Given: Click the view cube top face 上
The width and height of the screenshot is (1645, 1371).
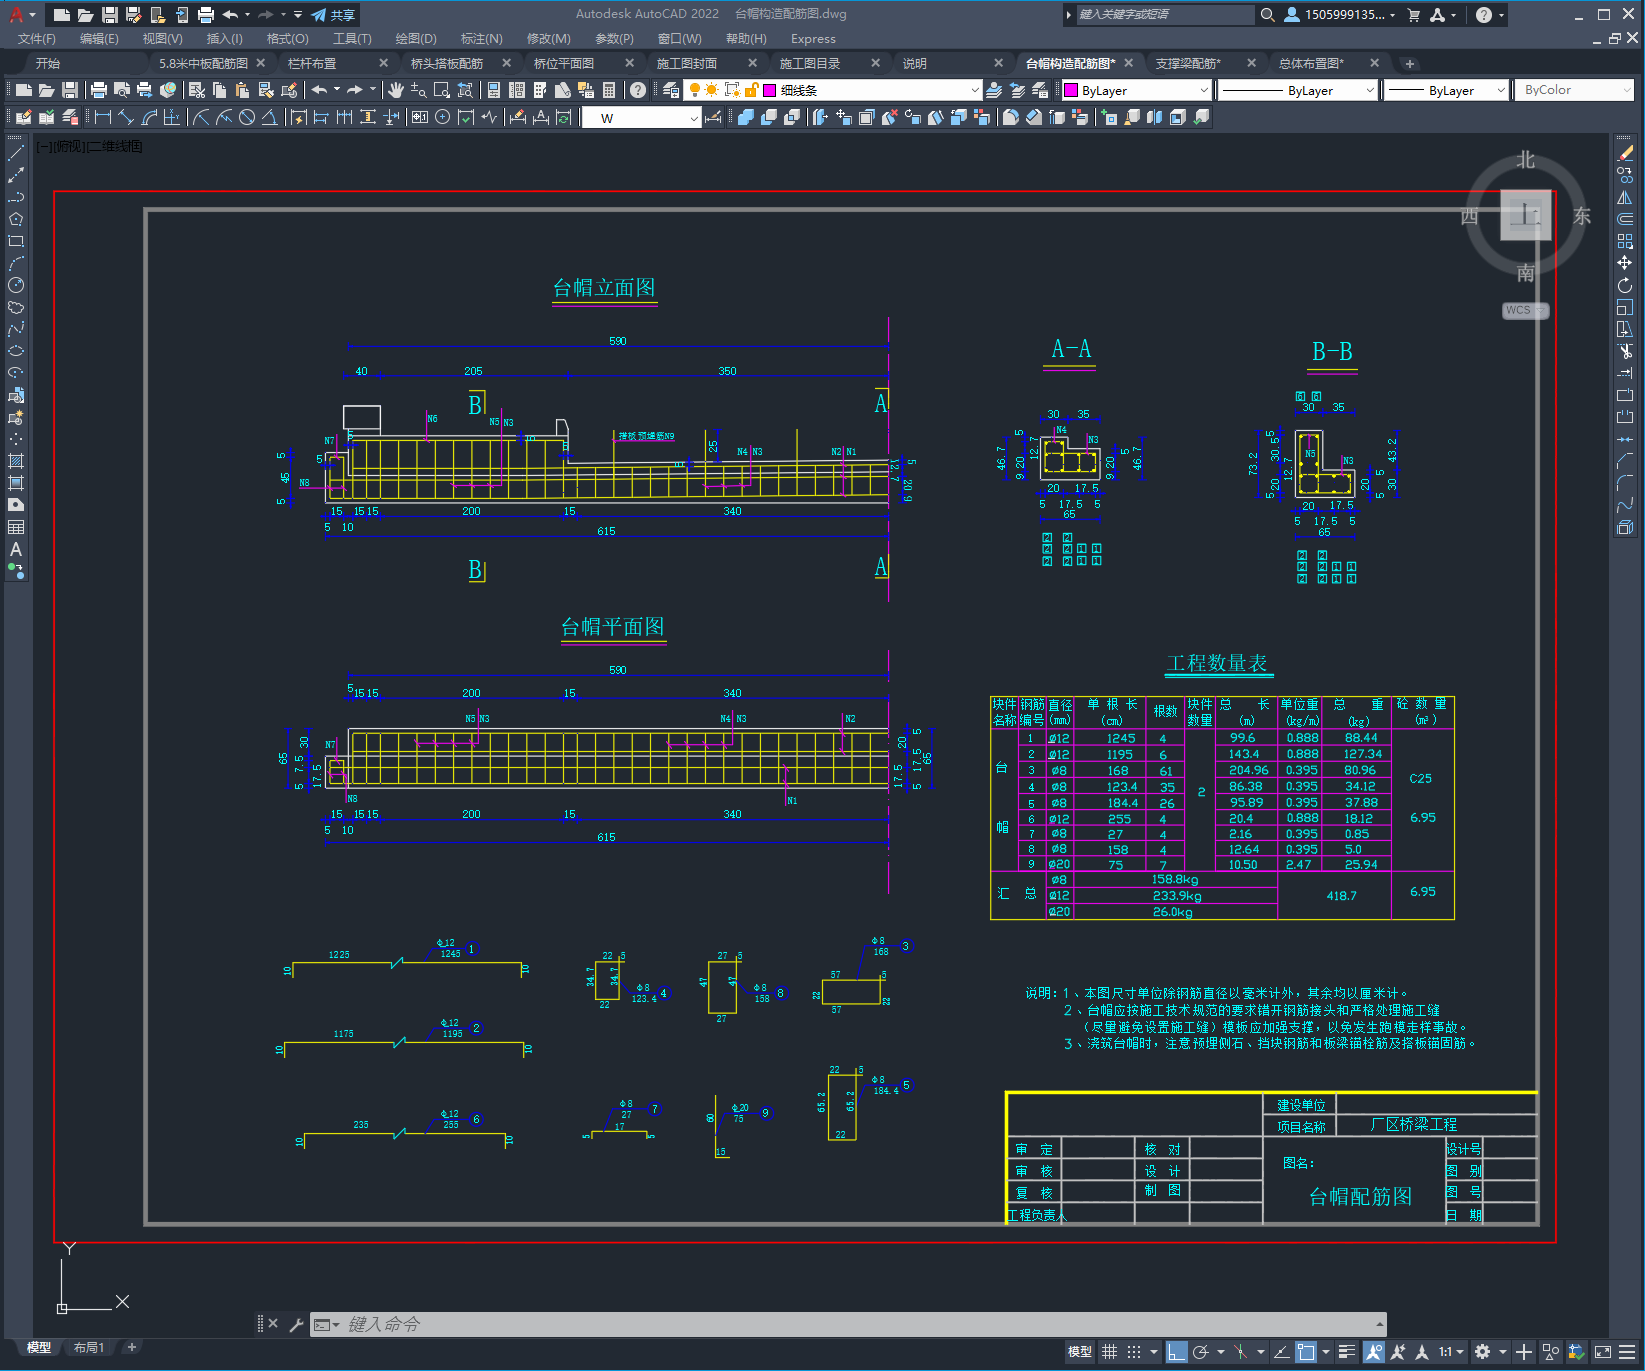Looking at the screenshot, I should [1525, 214].
